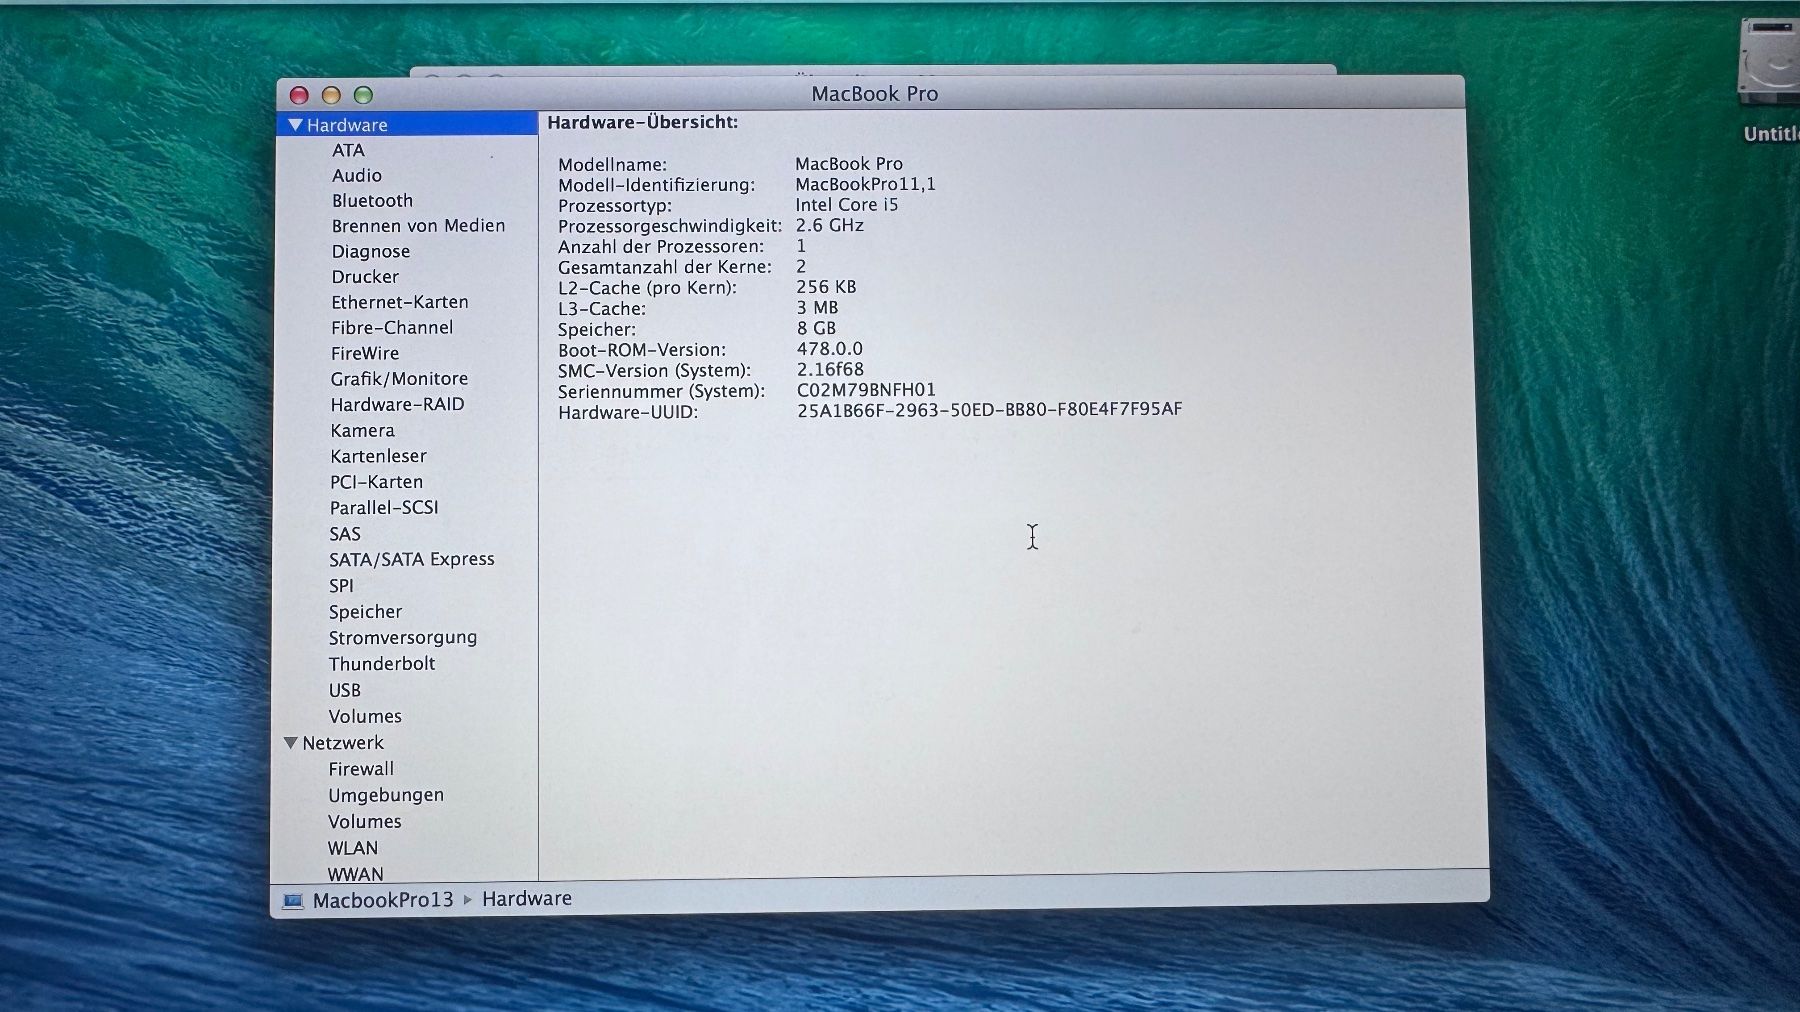Select FireWire in the sidebar

coord(365,353)
